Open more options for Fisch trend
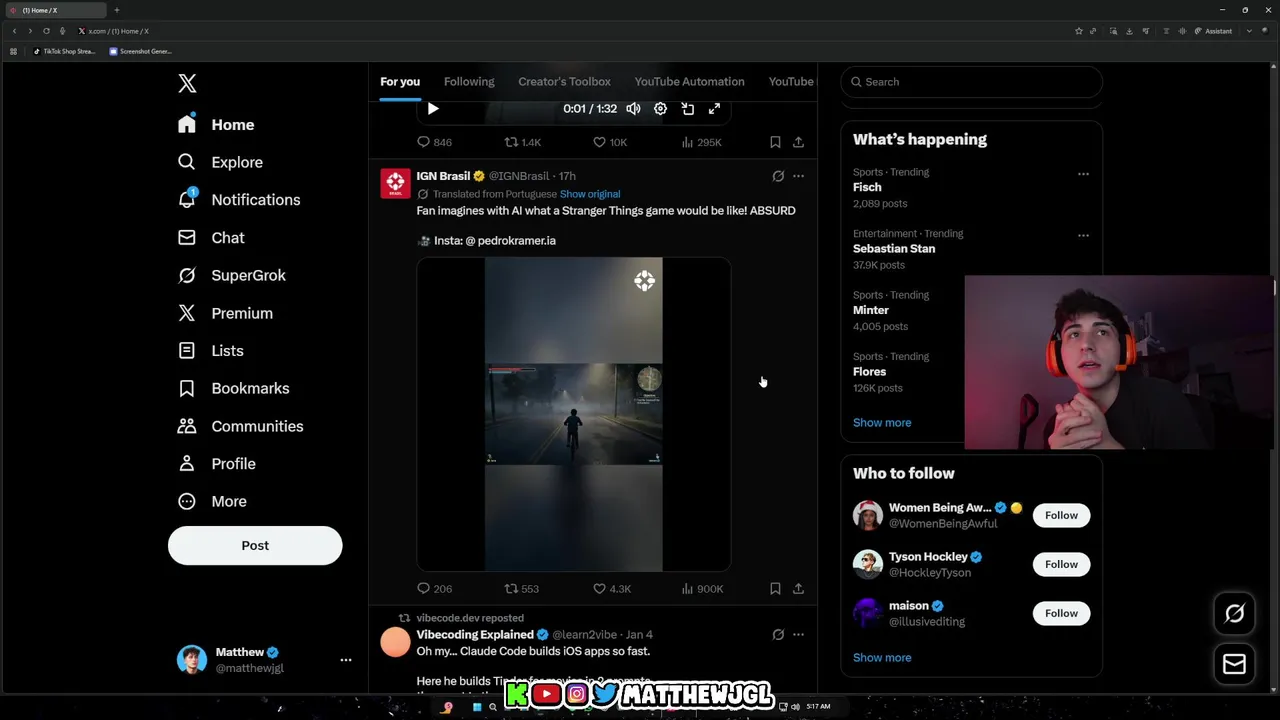Viewport: 1280px width, 720px height. tap(1083, 174)
